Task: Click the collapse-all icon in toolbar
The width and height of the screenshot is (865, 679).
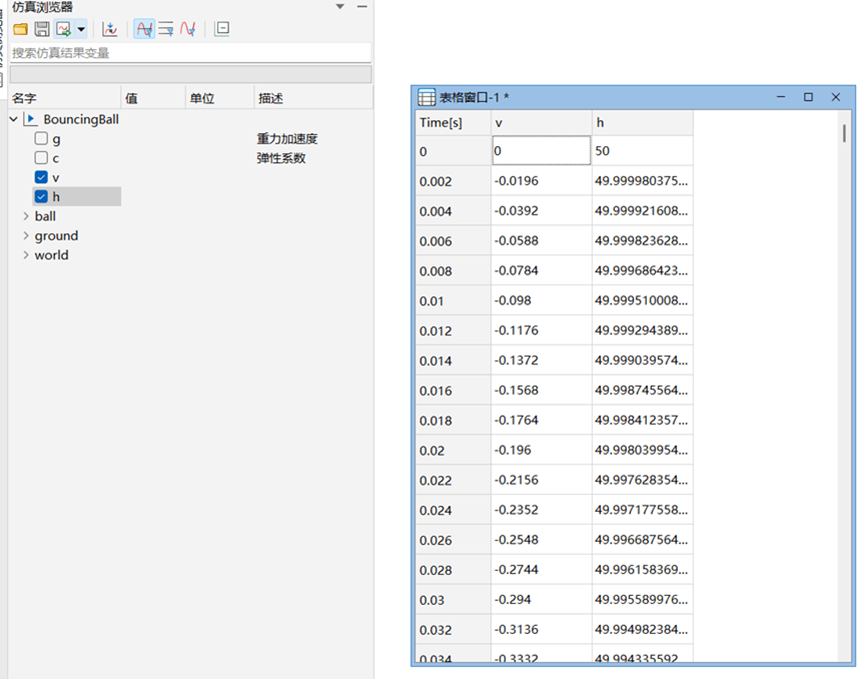Action: [222, 29]
